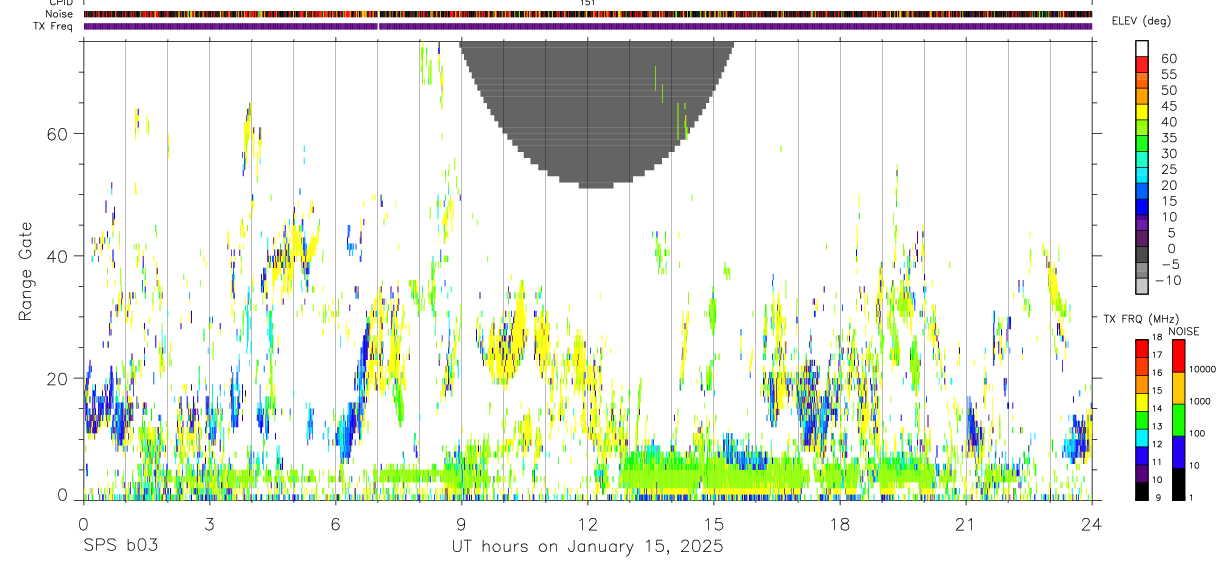Click the '6' tick on the UT hours axis
The width and height of the screenshot is (1228, 567).
pyautogui.click(x=335, y=523)
